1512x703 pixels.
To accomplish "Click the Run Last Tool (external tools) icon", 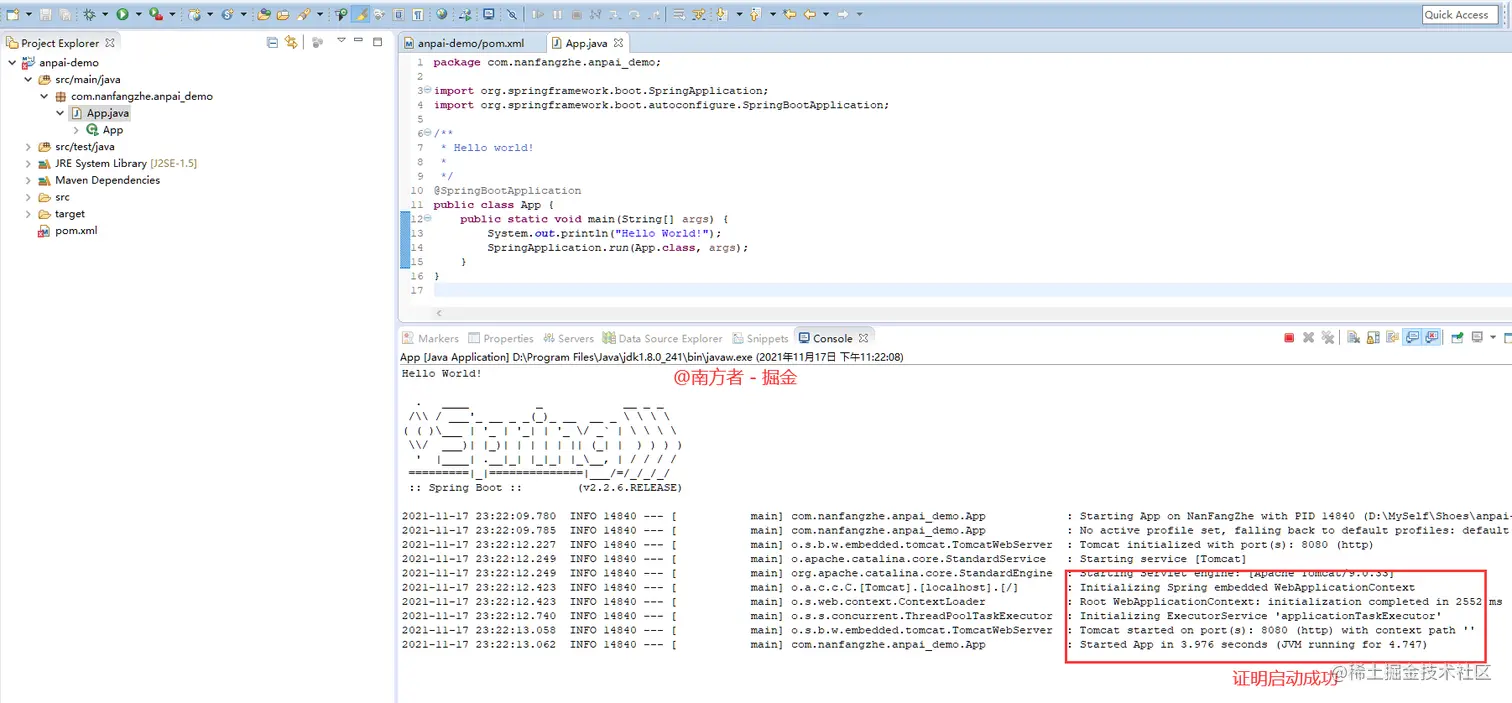I will coord(156,14).
